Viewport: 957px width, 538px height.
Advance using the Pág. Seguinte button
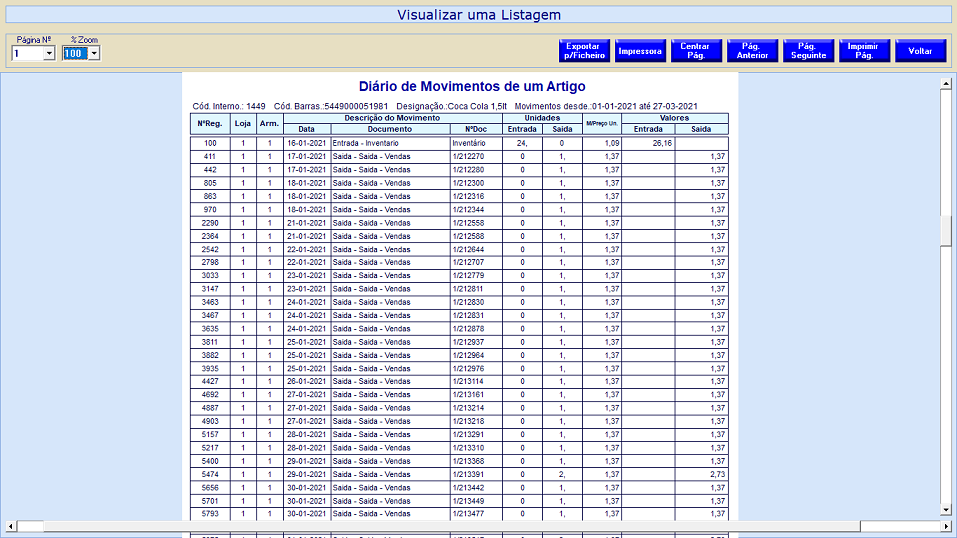point(808,51)
